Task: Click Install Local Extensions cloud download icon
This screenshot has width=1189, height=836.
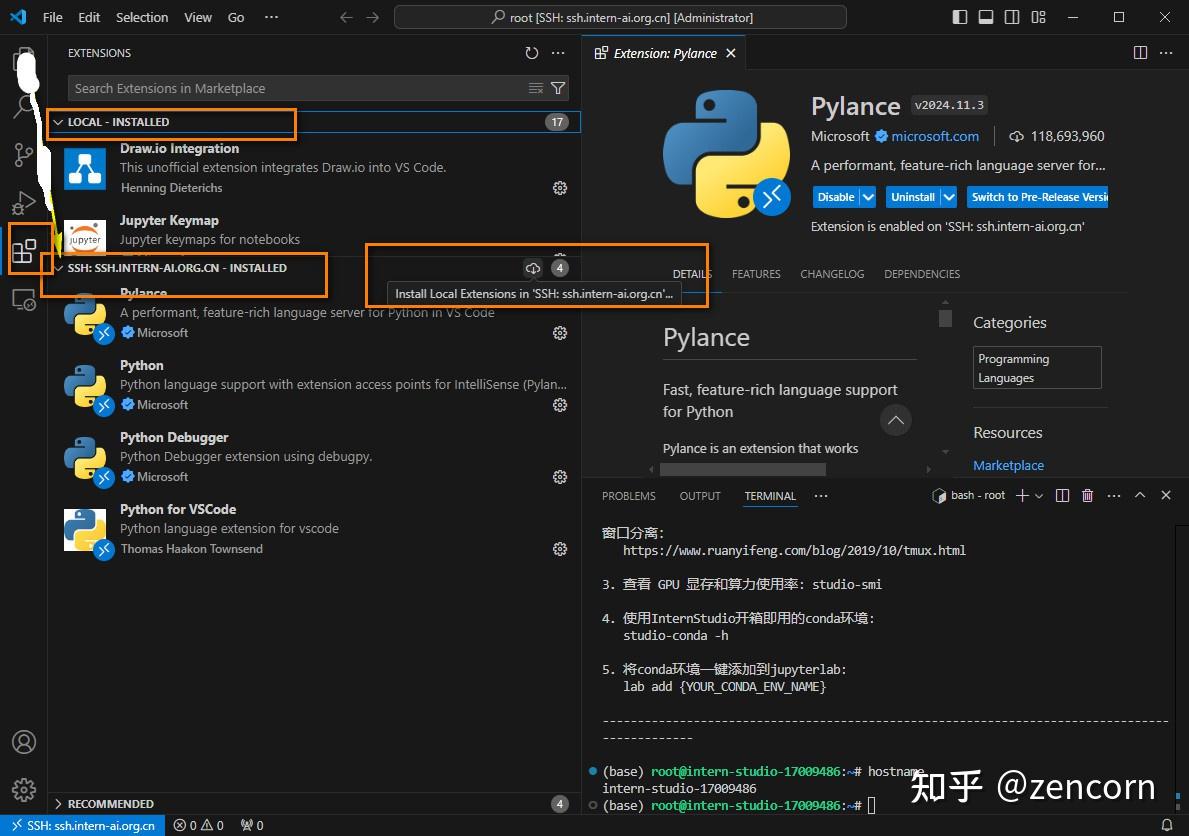Action: tap(533, 268)
